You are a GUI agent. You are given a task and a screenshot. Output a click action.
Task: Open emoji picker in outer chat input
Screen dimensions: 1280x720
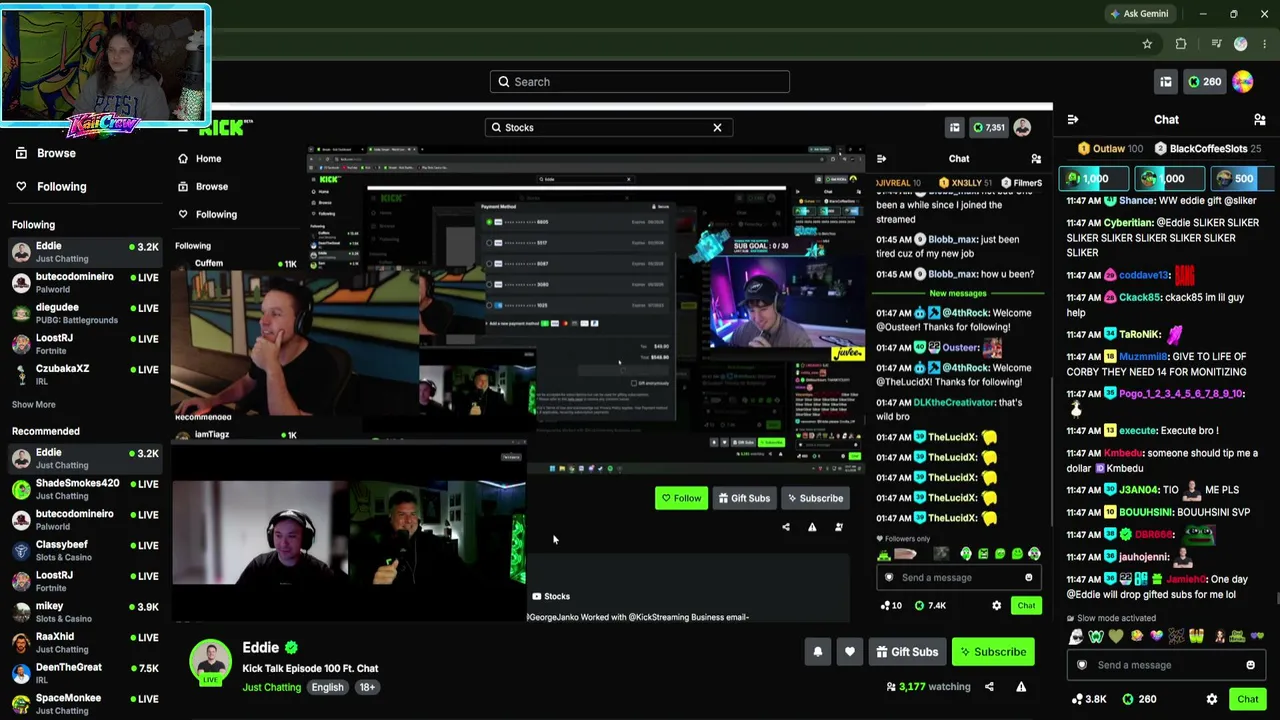click(1250, 665)
